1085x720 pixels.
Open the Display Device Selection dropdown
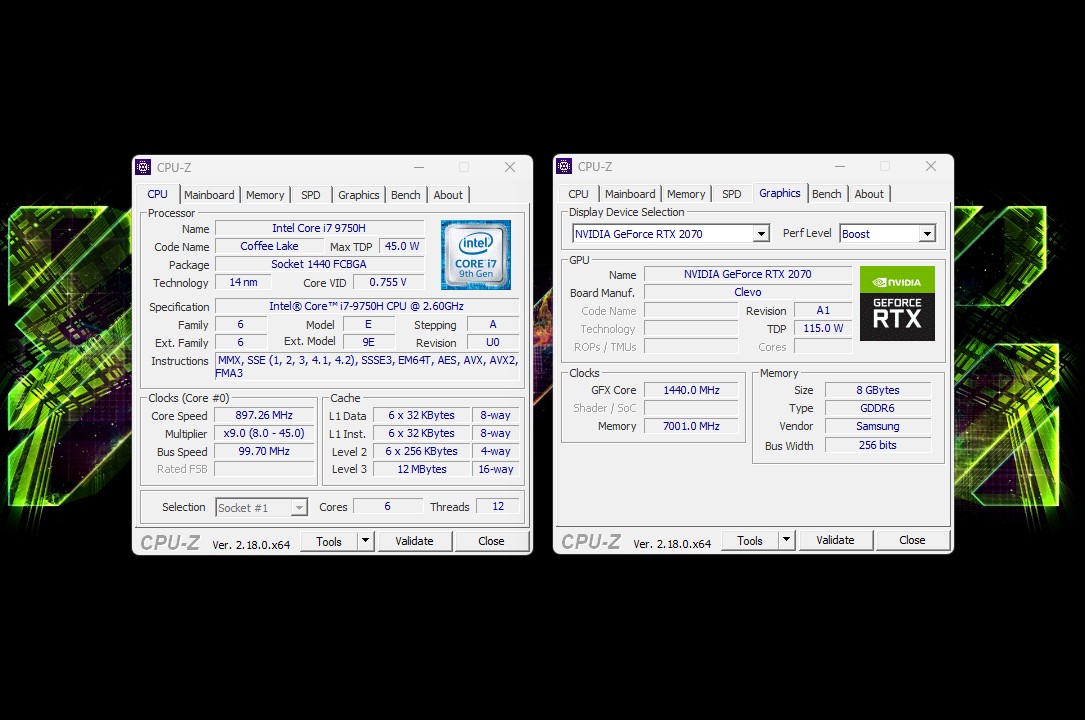click(x=760, y=234)
